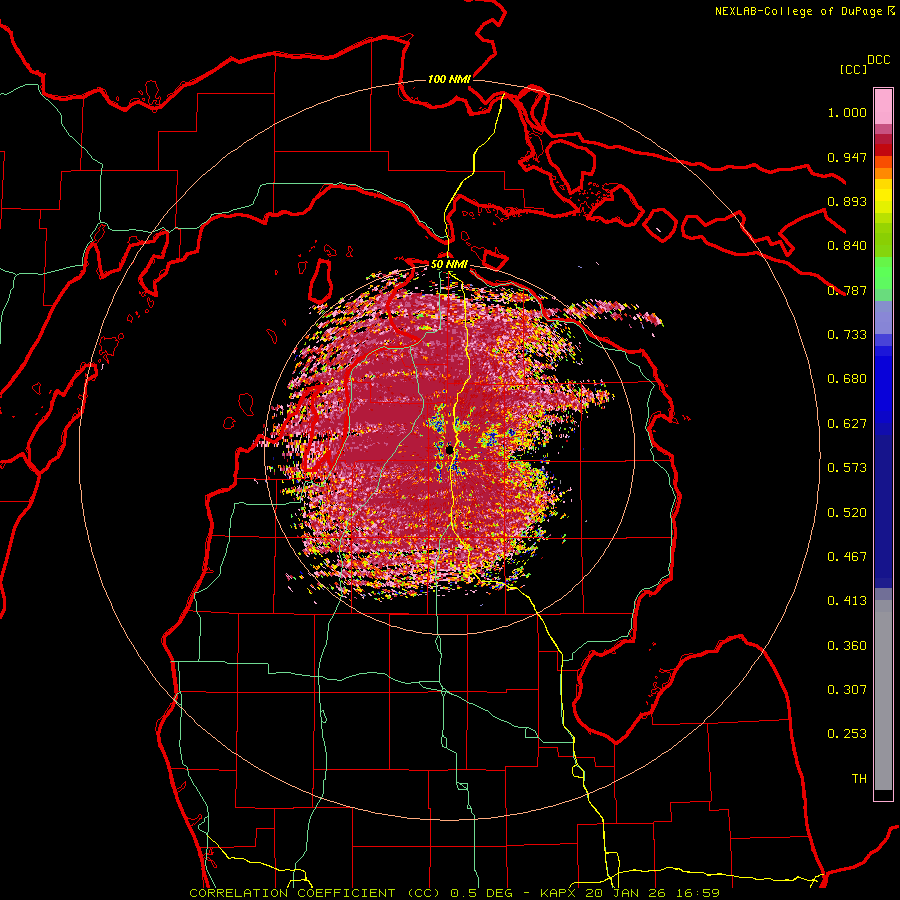Screen dimensions: 900x900
Task: Click the 0.680 legend value
Action: (x=847, y=379)
